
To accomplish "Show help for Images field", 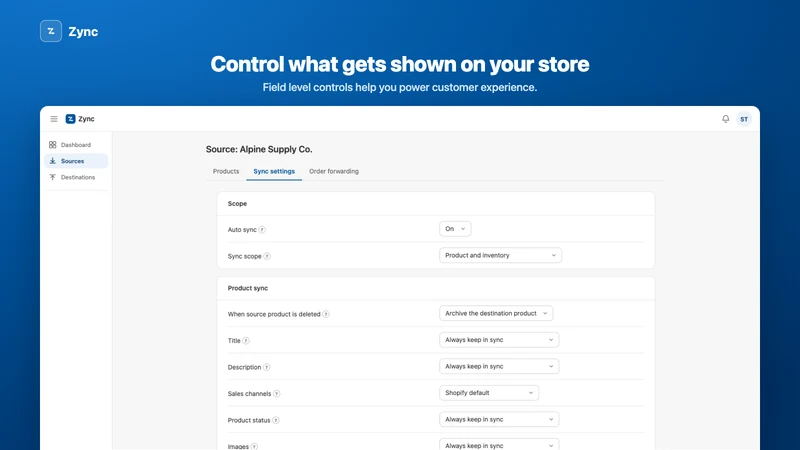I will (x=254, y=446).
